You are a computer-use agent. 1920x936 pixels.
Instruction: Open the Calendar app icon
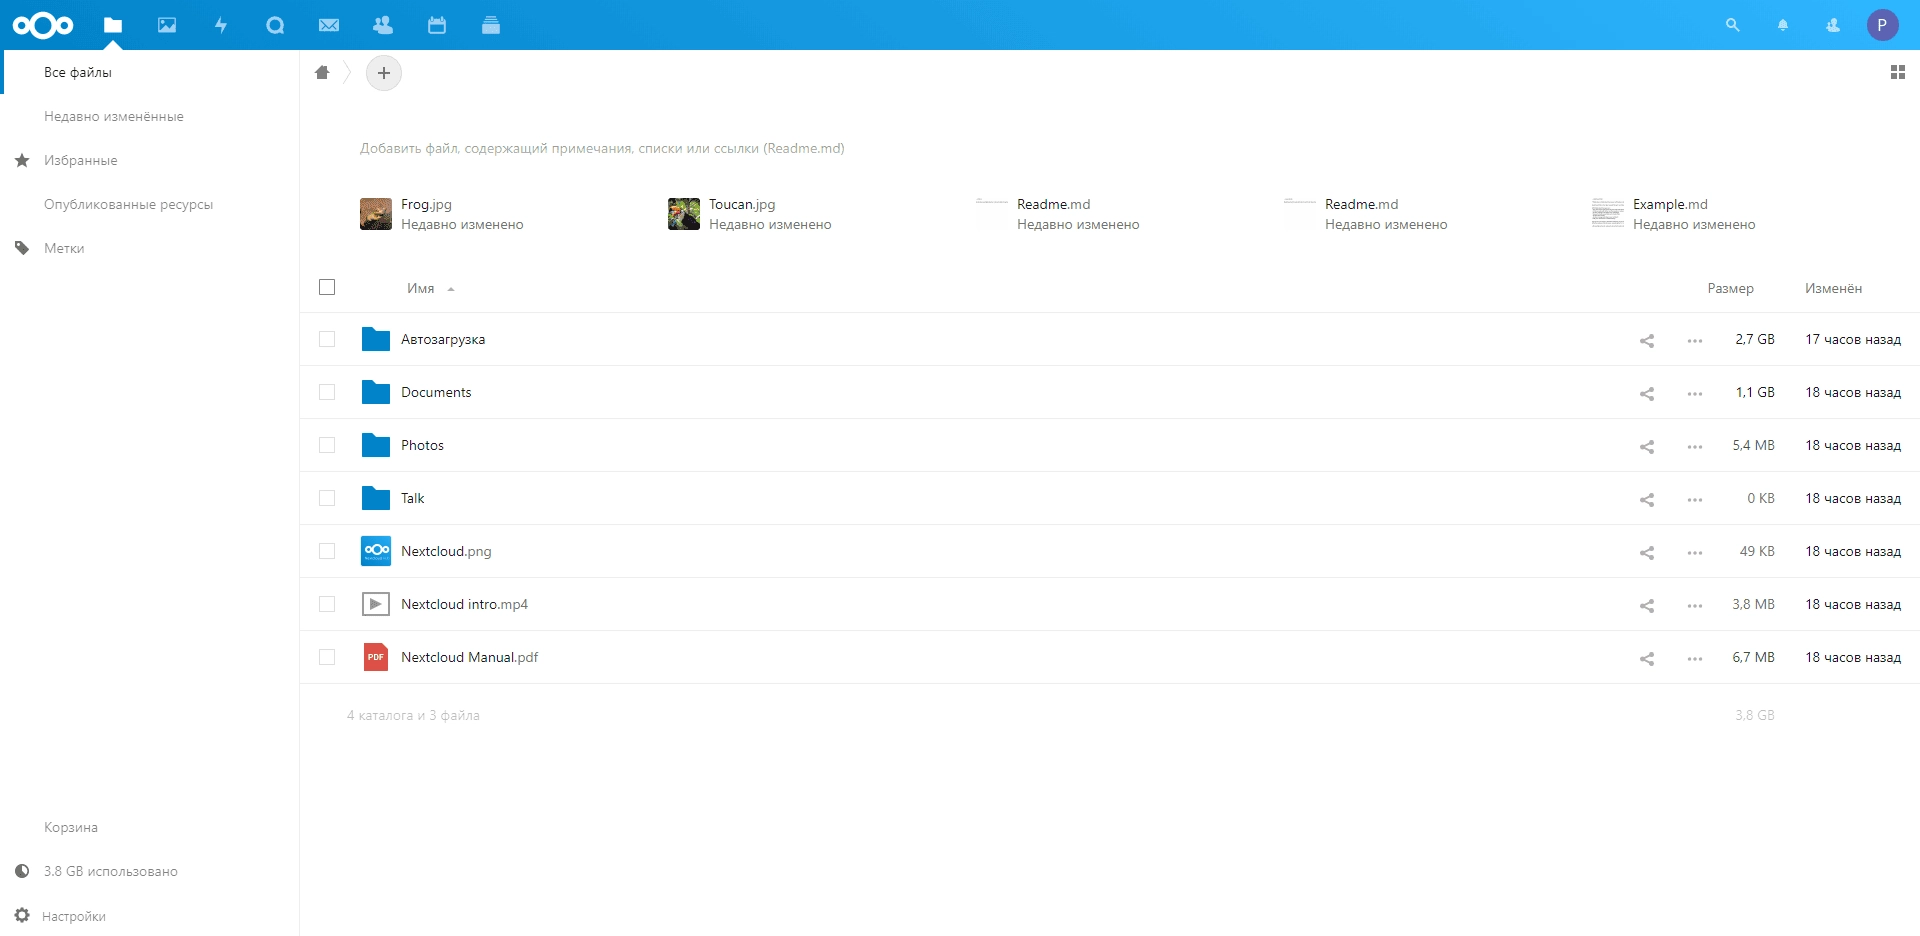click(437, 25)
